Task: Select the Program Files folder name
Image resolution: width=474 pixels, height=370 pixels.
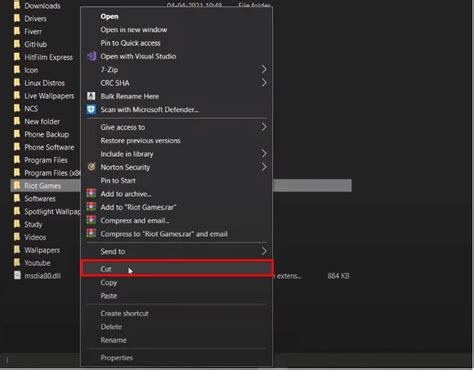Action: pyautogui.click(x=46, y=160)
